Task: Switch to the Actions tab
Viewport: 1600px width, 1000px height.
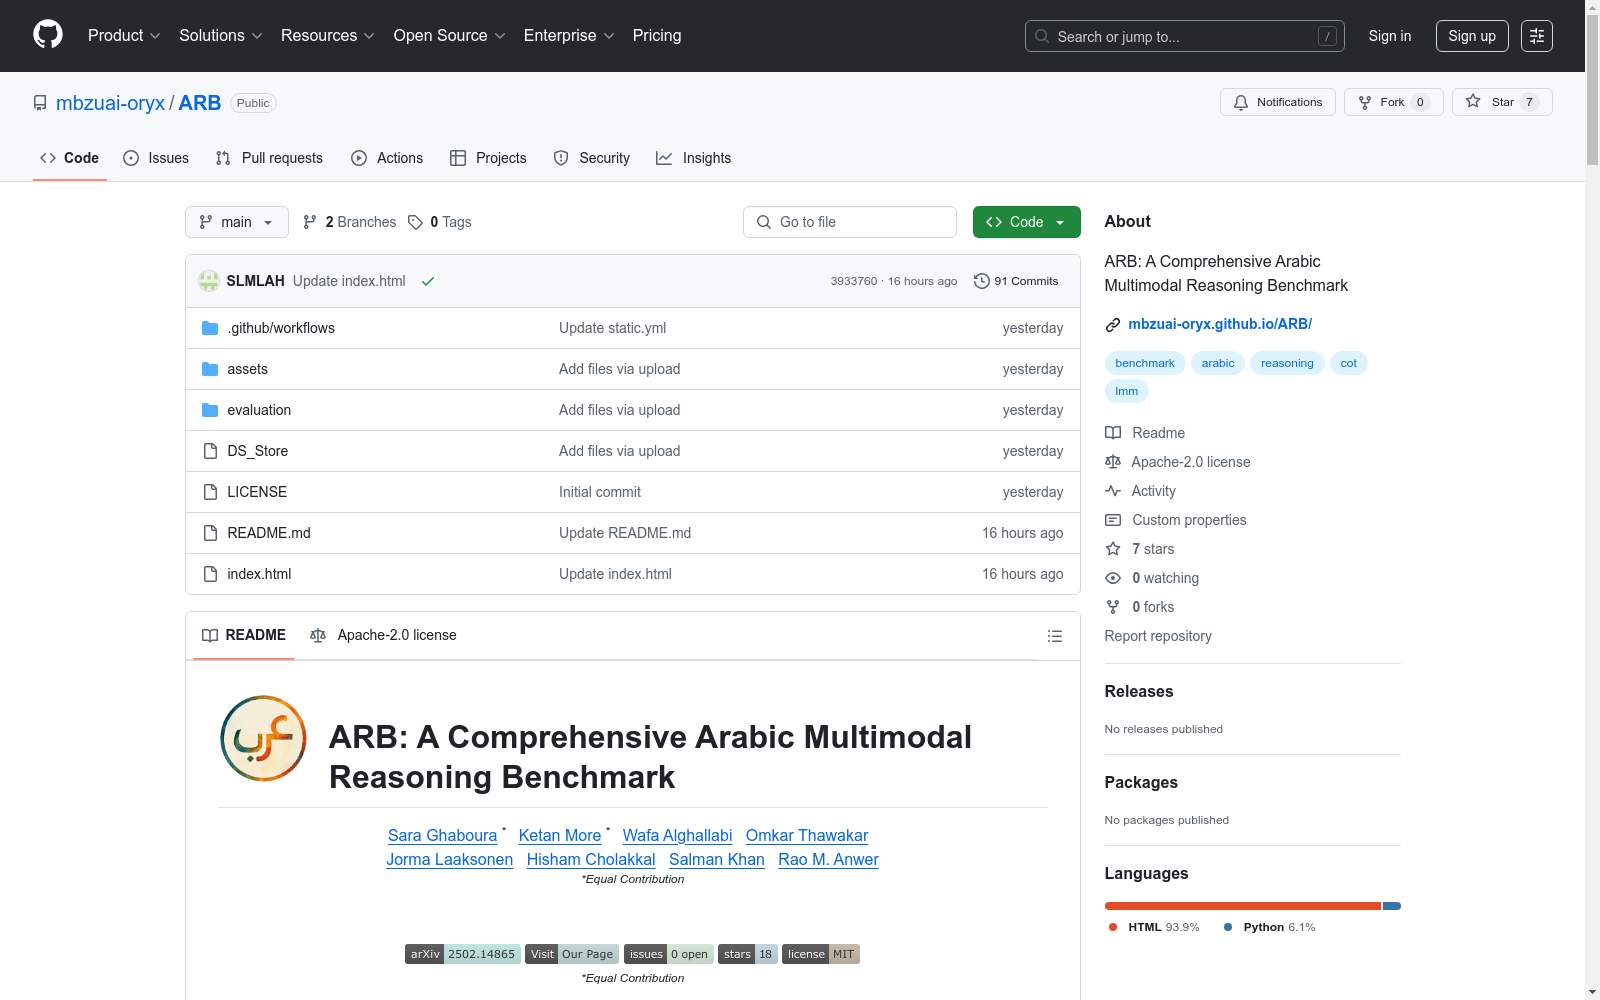Action: [x=387, y=158]
